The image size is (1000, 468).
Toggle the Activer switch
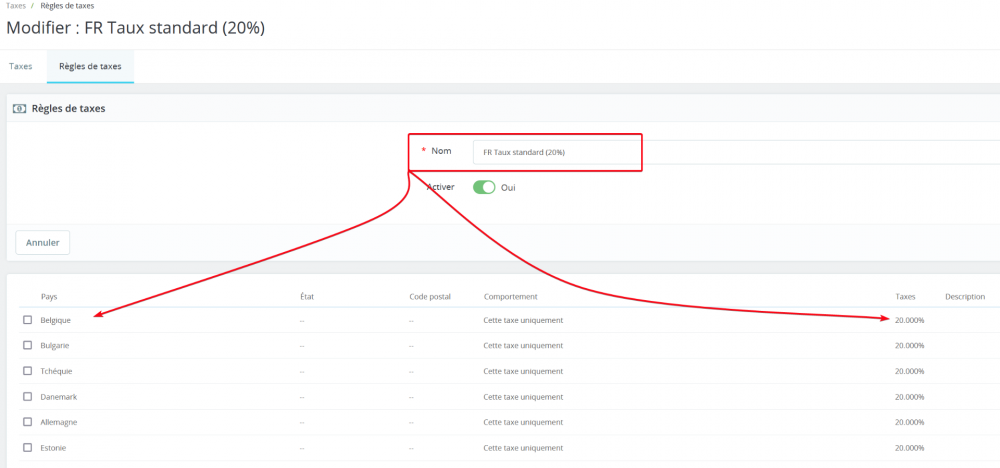point(484,187)
